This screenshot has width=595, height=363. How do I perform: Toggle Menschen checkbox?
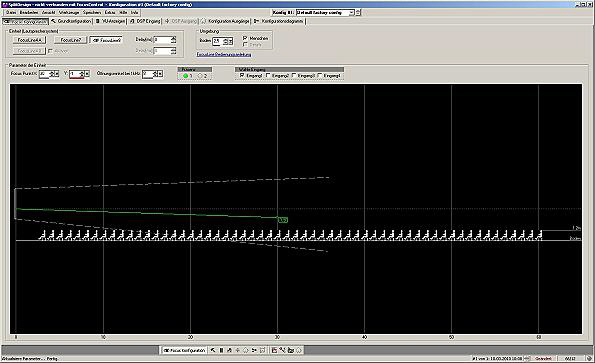coord(245,38)
